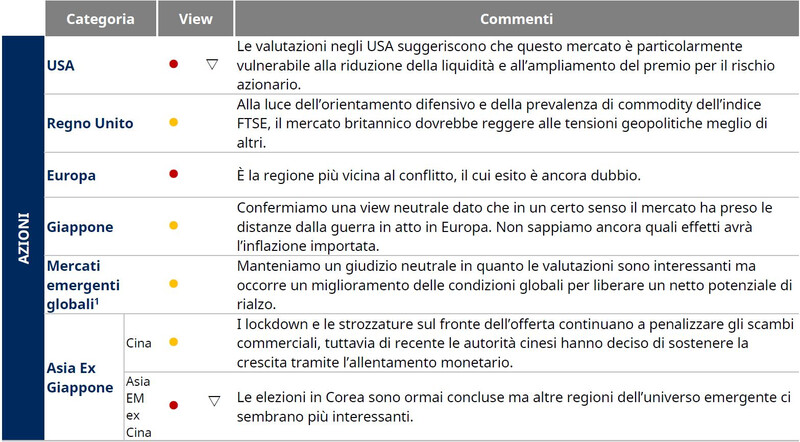Image resolution: width=800 pixels, height=442 pixels.
Task: Click the yellow dot in Cina row
Action: point(174,342)
